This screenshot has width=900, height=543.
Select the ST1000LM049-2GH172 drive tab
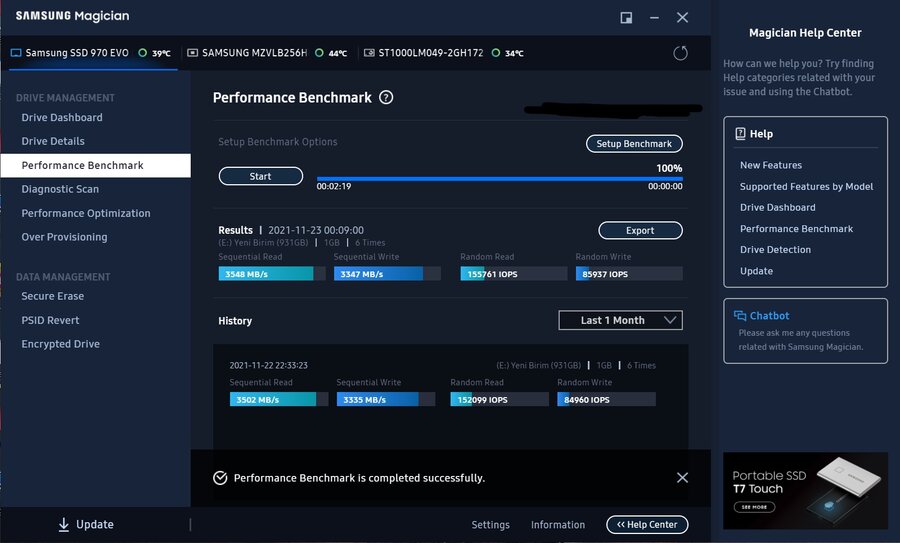[x=443, y=53]
